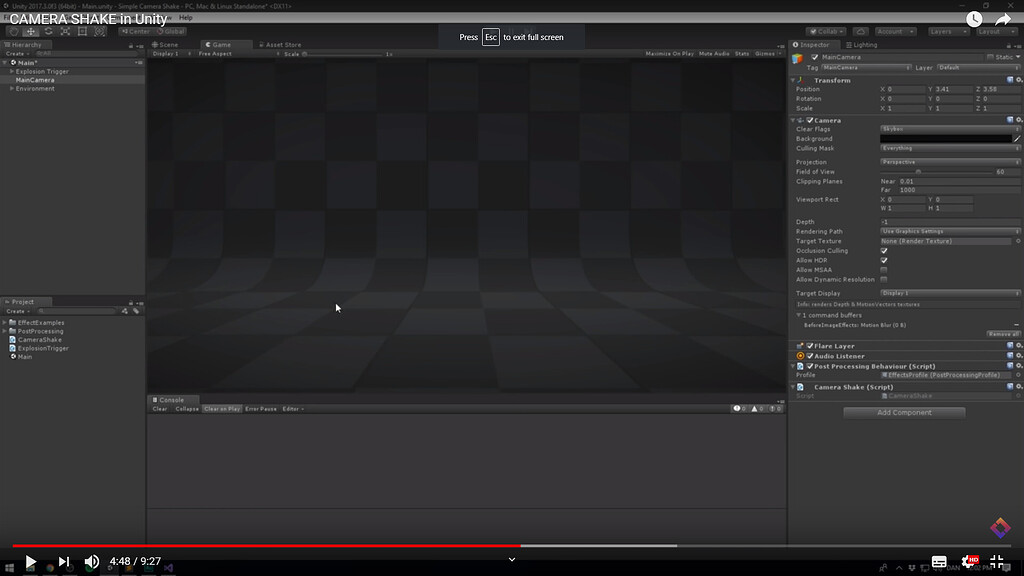This screenshot has width=1024, height=576.
Task: Select the Rotate tool in the toolbar
Action: [48, 33]
